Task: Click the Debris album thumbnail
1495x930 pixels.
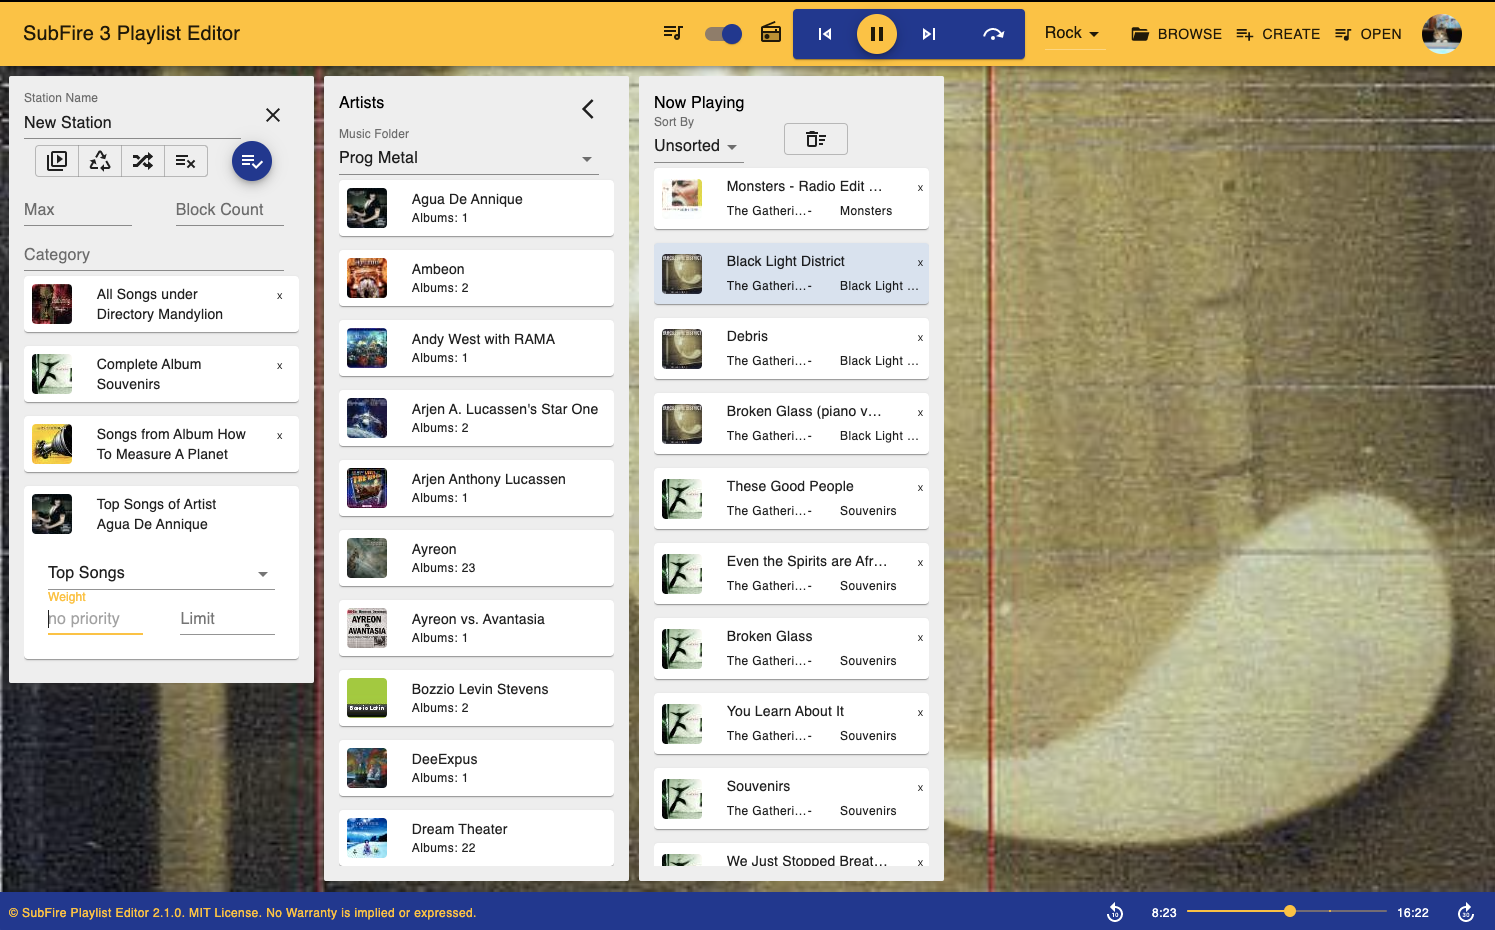Action: coord(682,348)
